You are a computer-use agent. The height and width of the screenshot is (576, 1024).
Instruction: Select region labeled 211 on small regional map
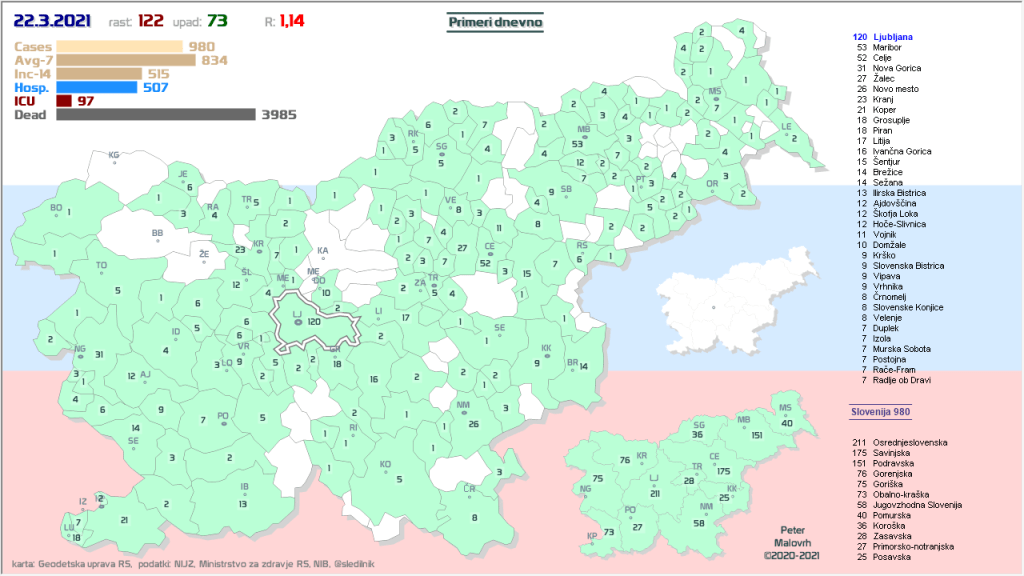click(x=654, y=493)
